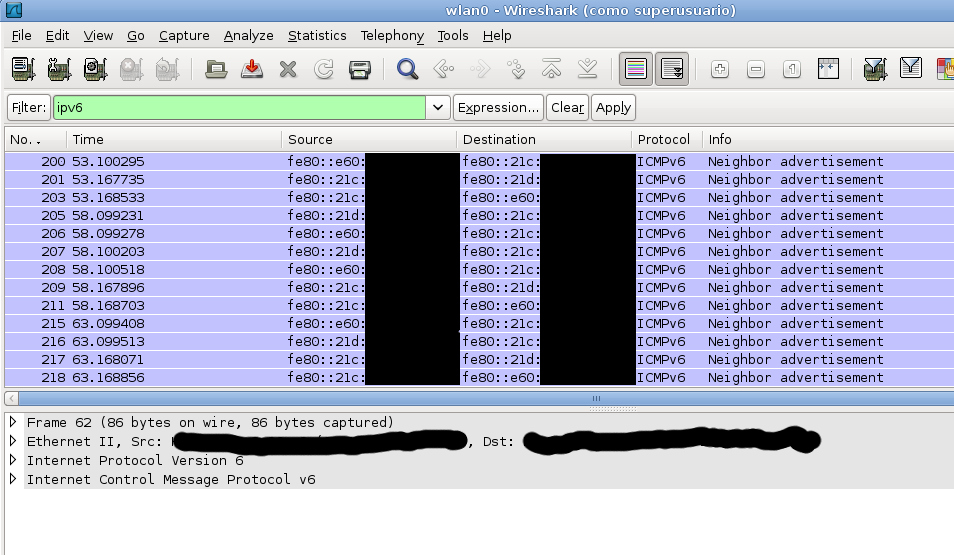Open coloring rules icon
Image resolution: width=954 pixels, height=555 pixels.
pos(945,69)
